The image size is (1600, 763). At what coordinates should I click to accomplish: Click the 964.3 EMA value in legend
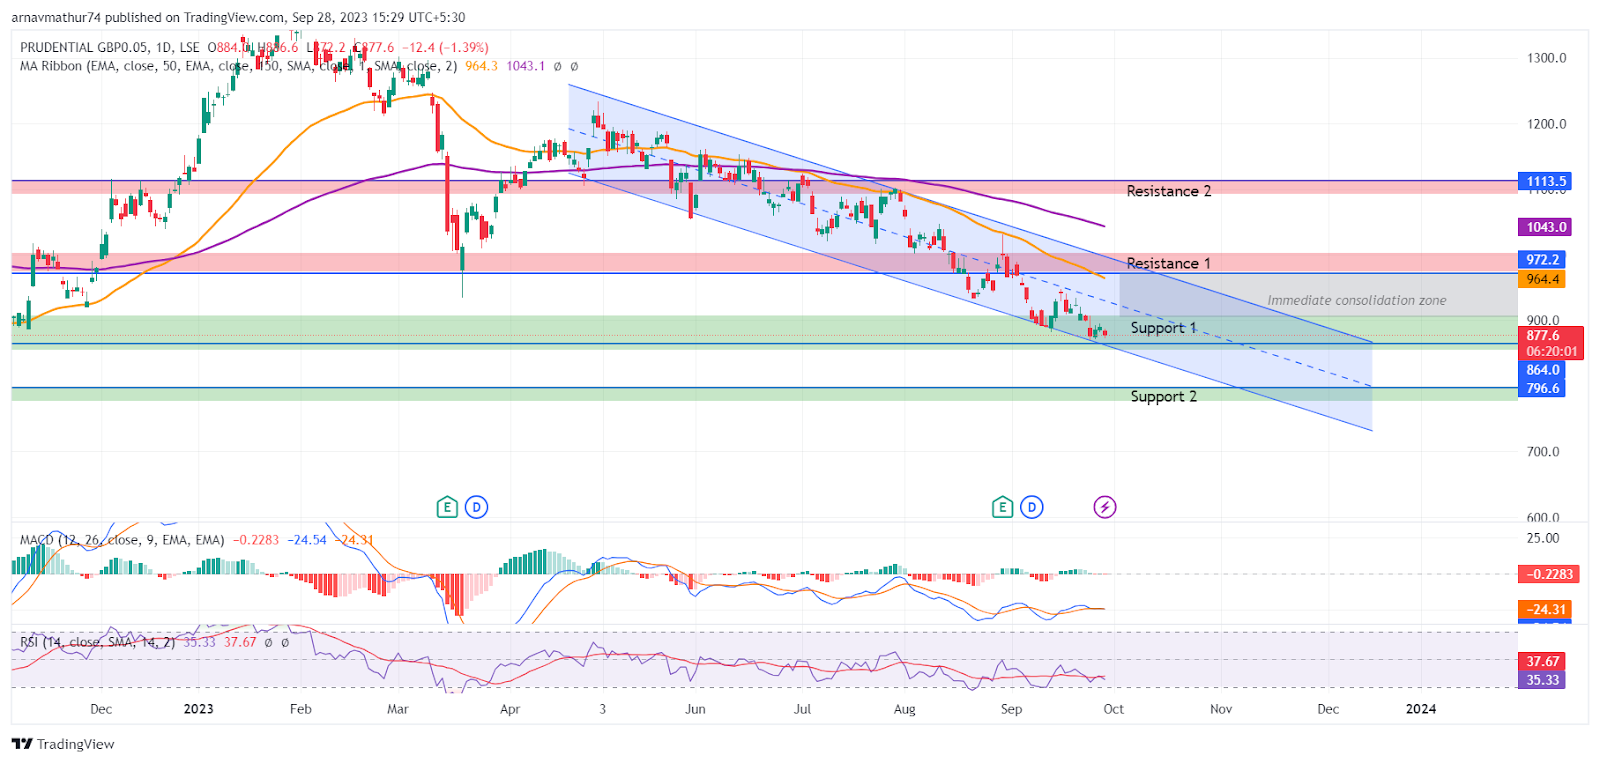(x=481, y=66)
